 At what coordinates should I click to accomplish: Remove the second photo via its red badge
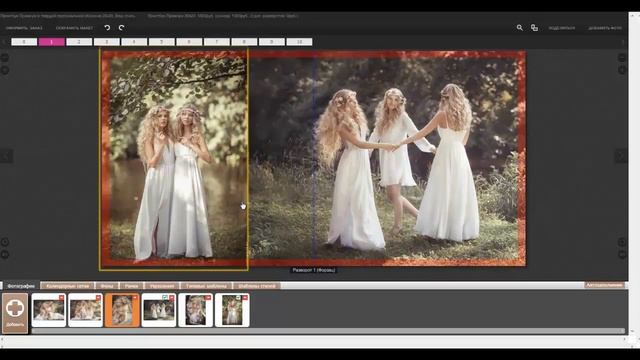[x=98, y=298]
